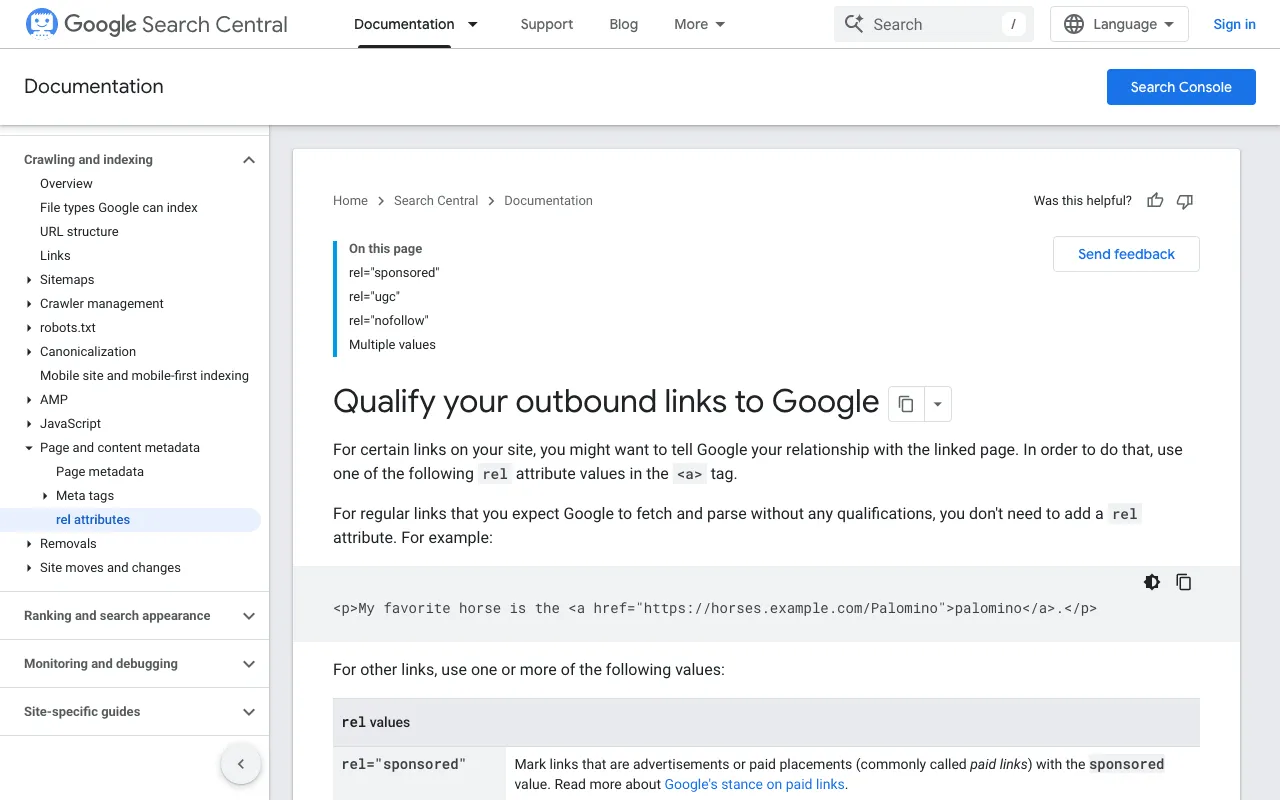The height and width of the screenshot is (800, 1280).
Task: Open Mobile site and mobile-first indexing
Action: pyautogui.click(x=144, y=376)
